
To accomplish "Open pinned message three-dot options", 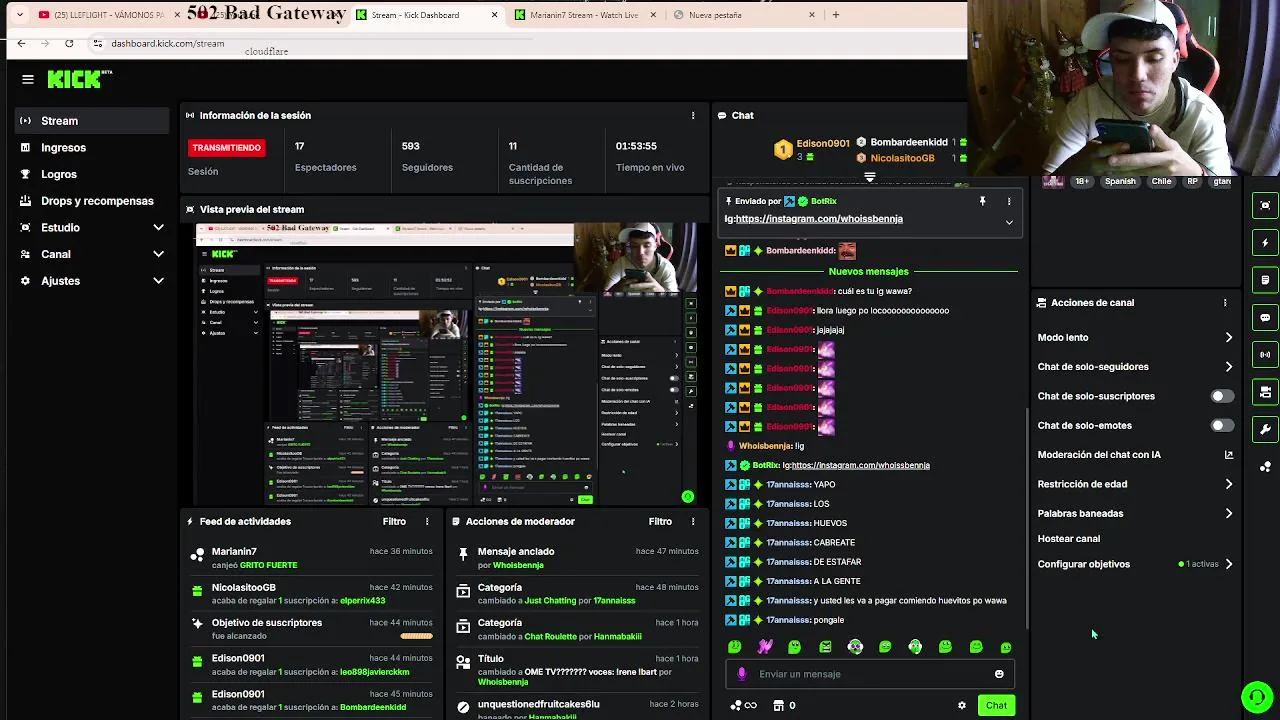I will 1009,201.
